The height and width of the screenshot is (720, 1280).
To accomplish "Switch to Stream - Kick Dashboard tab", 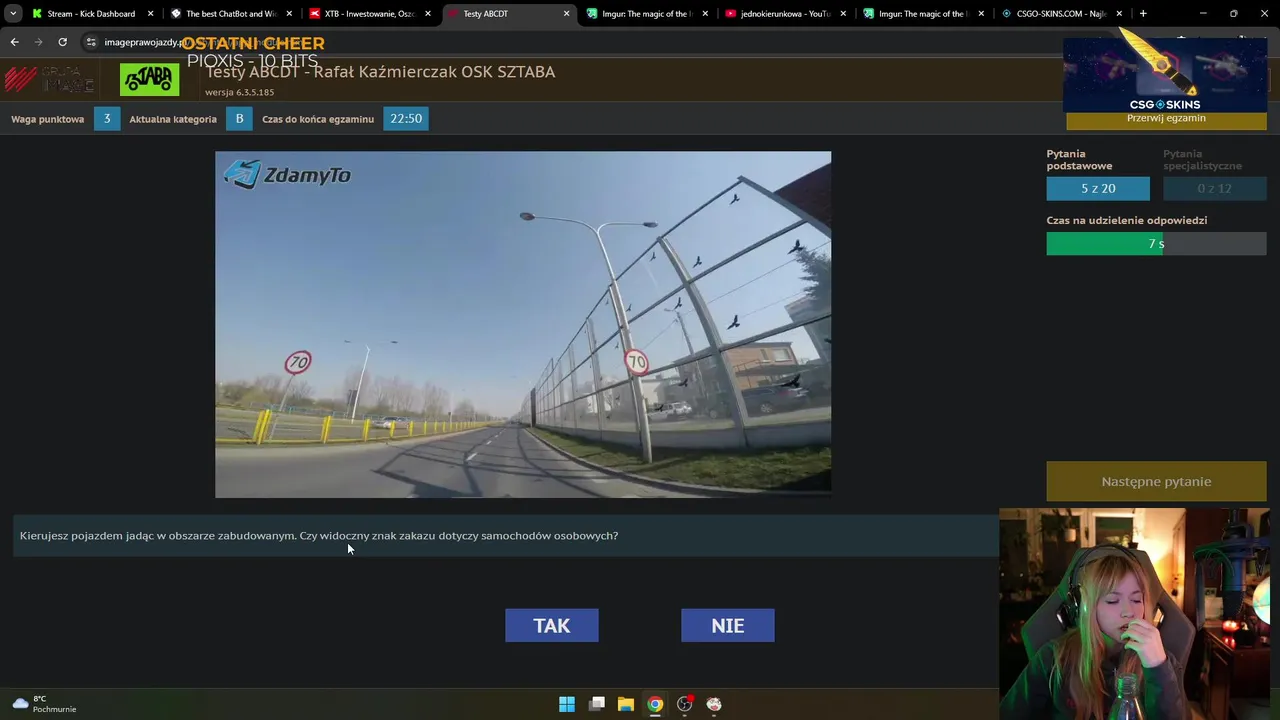I will pyautogui.click(x=90, y=14).
